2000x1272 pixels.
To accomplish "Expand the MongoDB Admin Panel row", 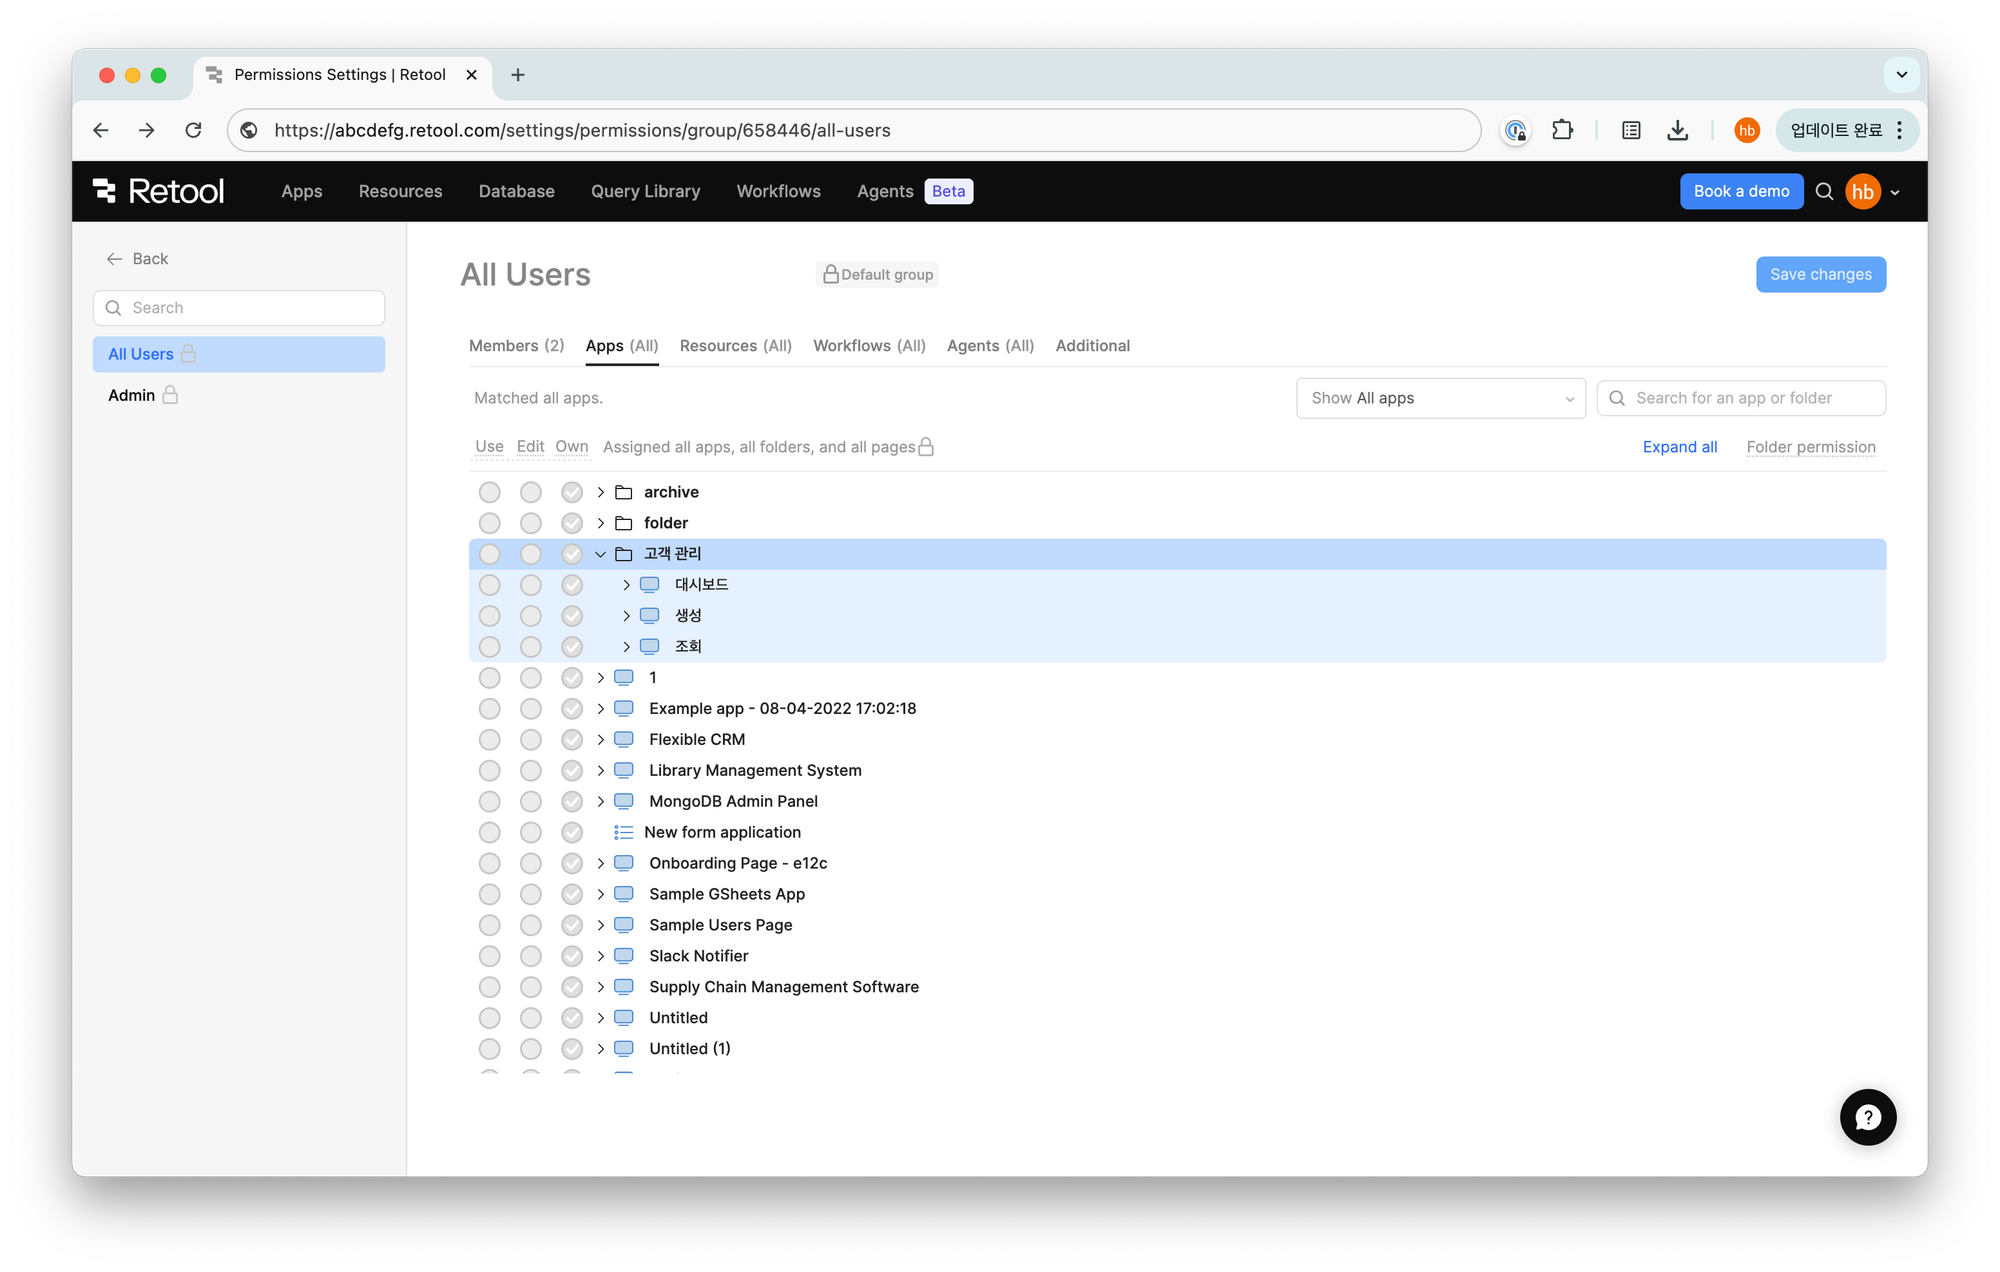I will point(600,802).
